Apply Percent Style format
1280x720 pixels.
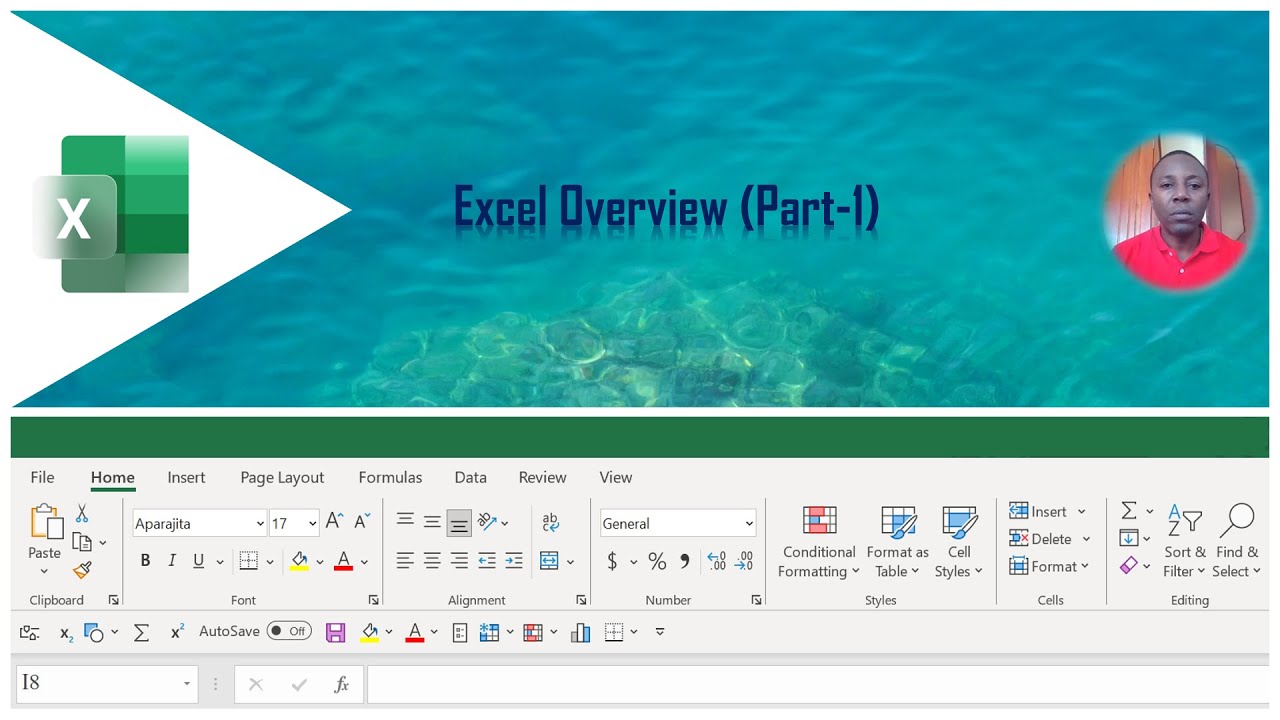click(x=657, y=561)
